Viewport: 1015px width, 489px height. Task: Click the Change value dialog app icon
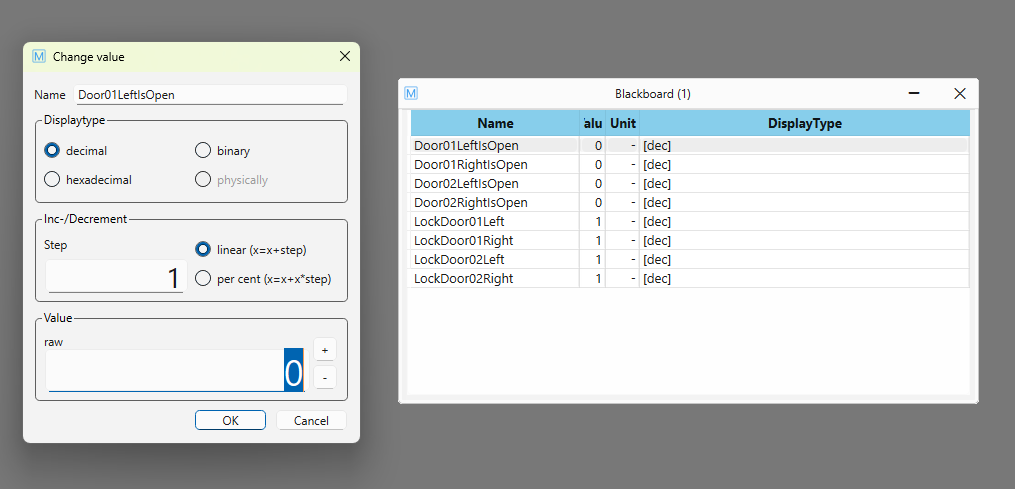click(39, 57)
